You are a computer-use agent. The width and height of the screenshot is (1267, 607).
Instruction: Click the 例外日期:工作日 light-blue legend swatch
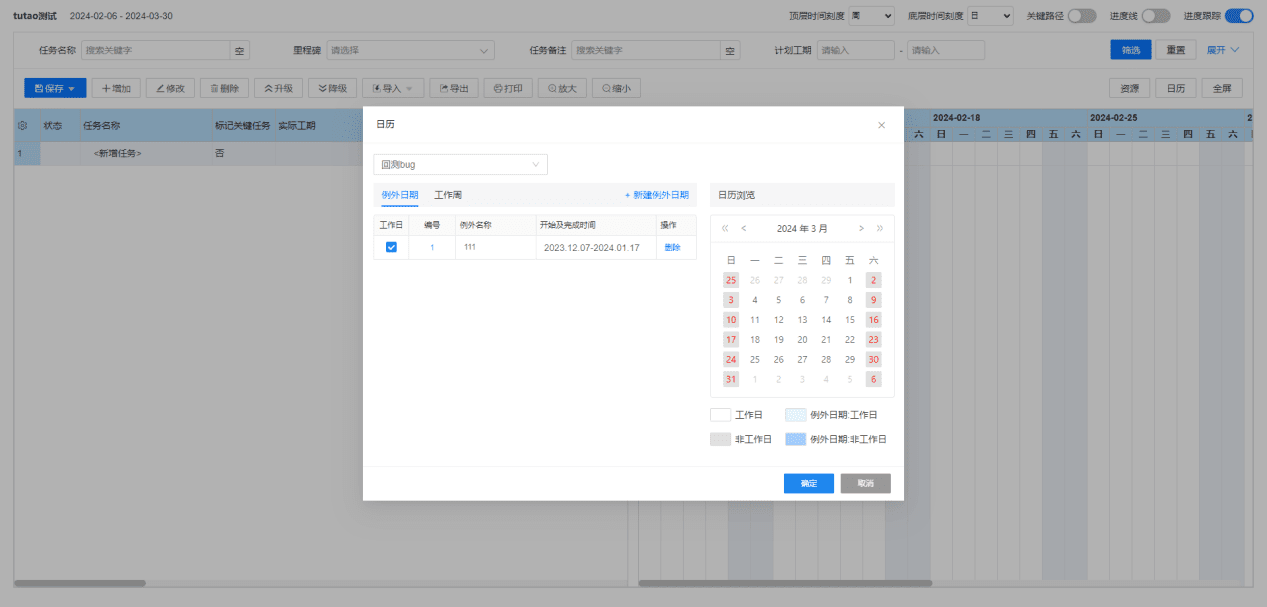tap(796, 414)
